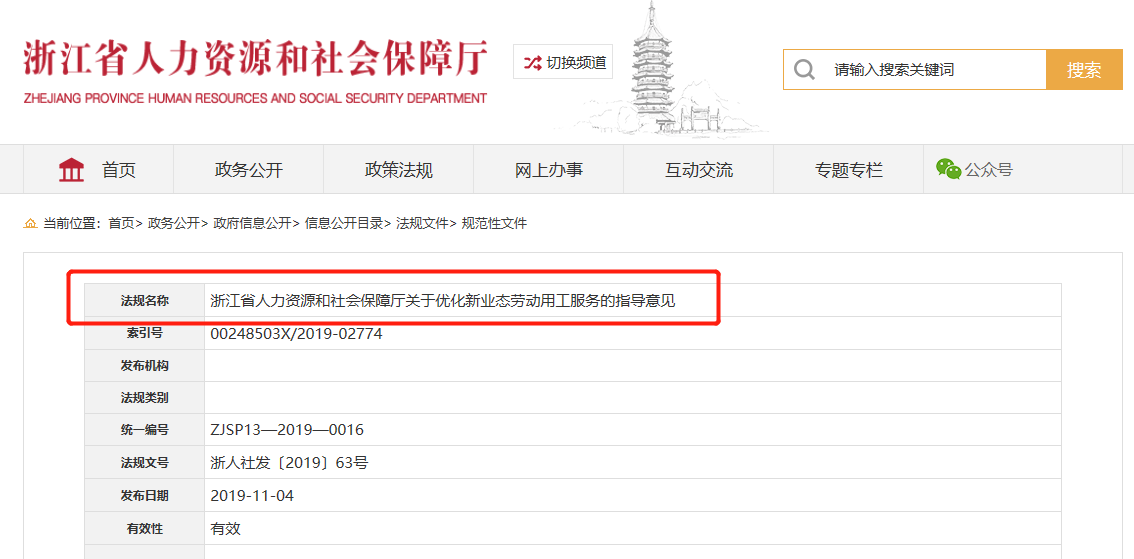Click the 政府信息公开 breadcrumb link

tap(252, 223)
